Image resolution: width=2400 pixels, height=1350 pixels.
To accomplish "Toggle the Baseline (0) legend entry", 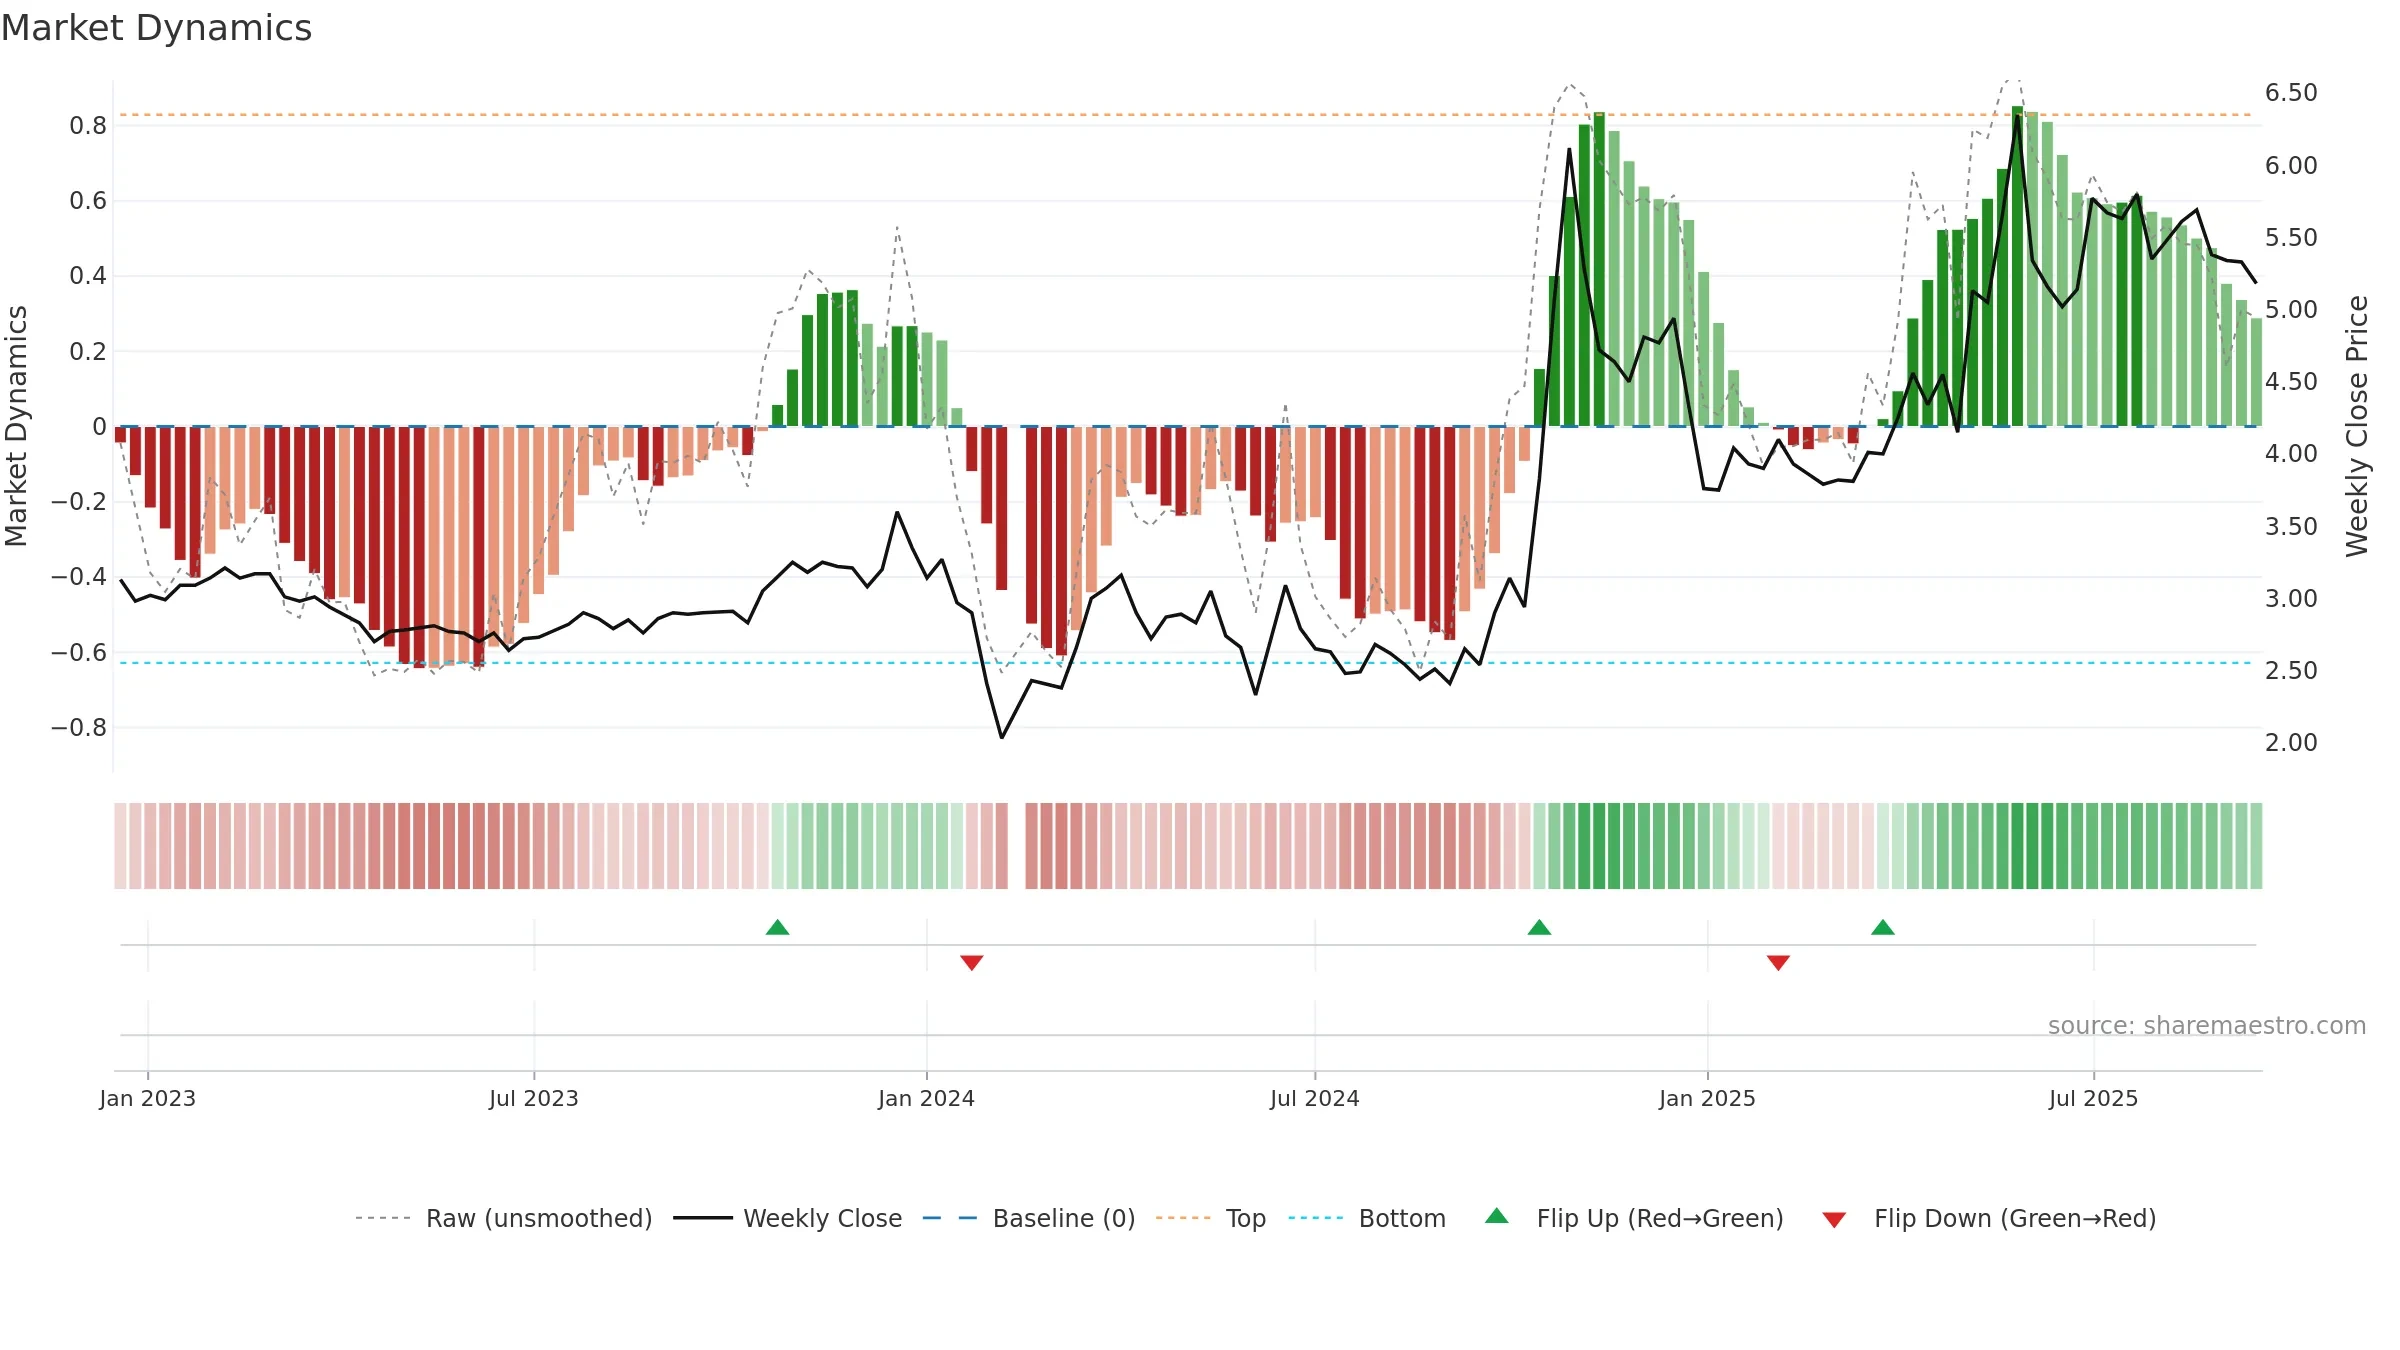I will 1028,1218.
